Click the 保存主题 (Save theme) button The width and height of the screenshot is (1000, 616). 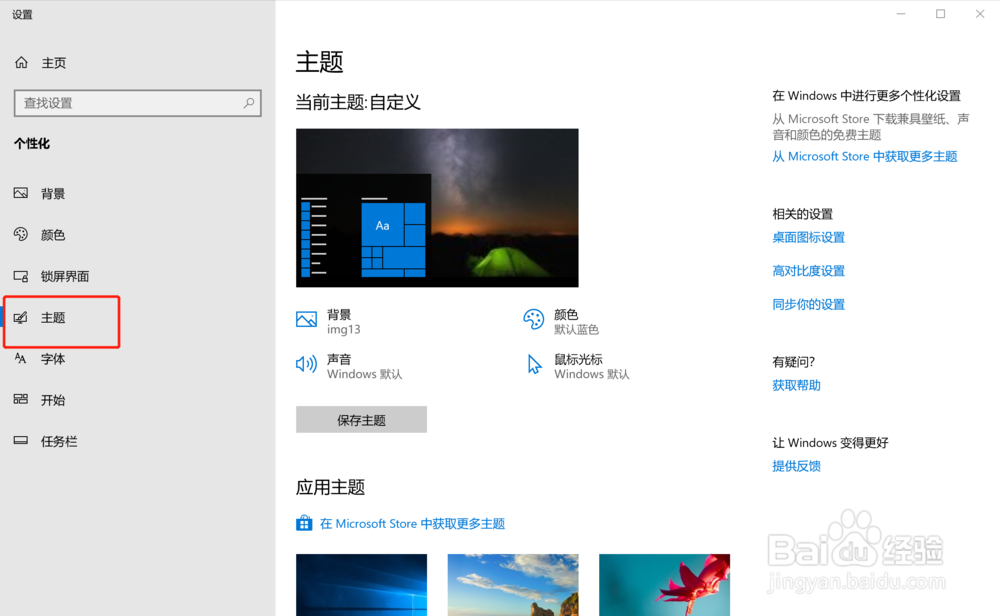coord(361,419)
